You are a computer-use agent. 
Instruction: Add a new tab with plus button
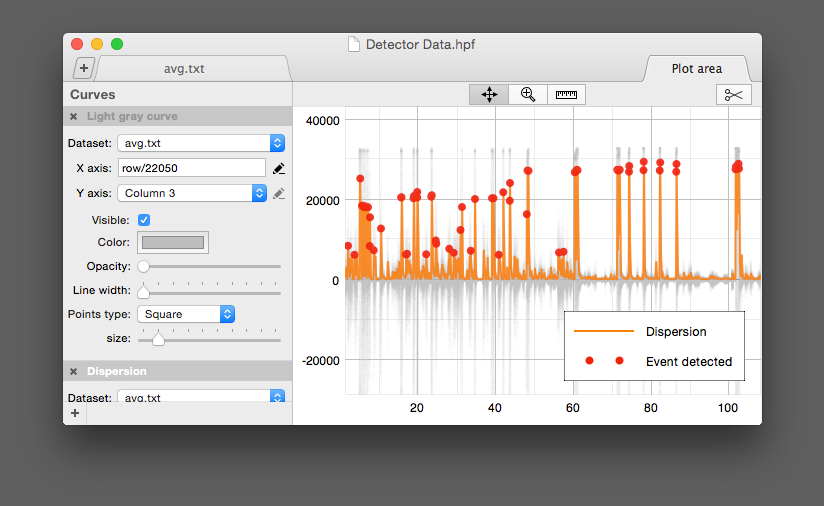point(84,69)
